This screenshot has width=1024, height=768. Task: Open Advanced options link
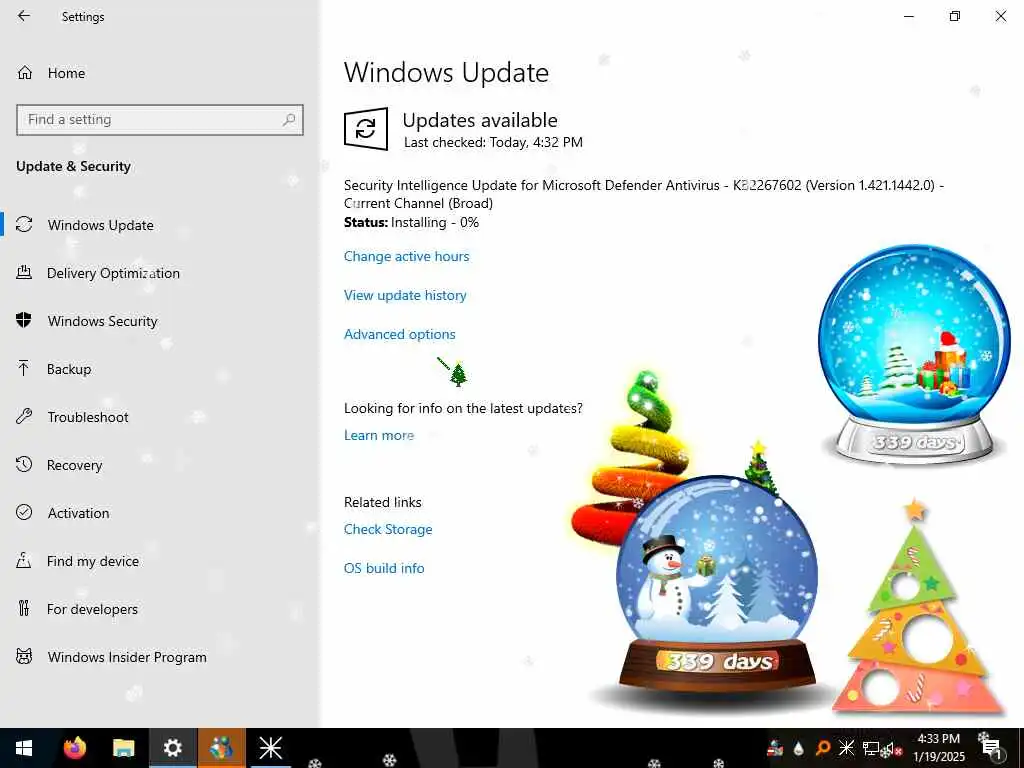[400, 334]
